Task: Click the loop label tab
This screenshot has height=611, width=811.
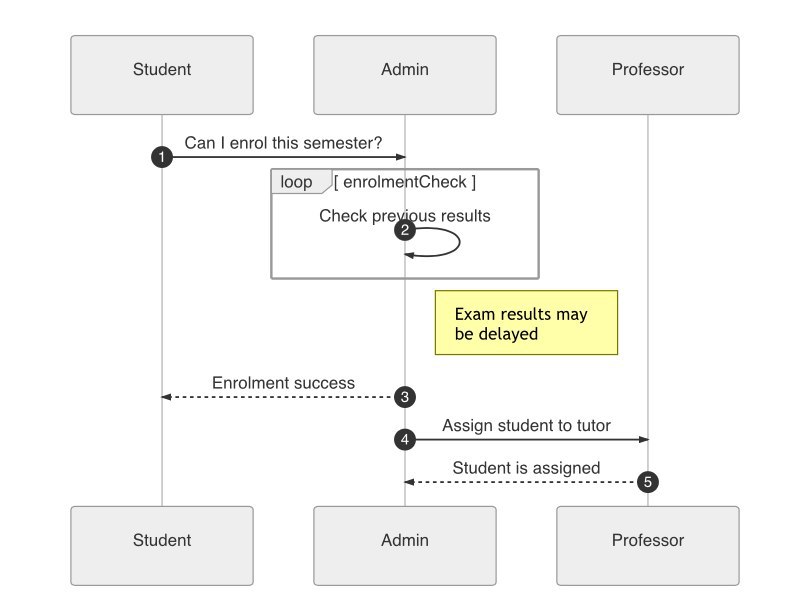Action: [x=301, y=182]
